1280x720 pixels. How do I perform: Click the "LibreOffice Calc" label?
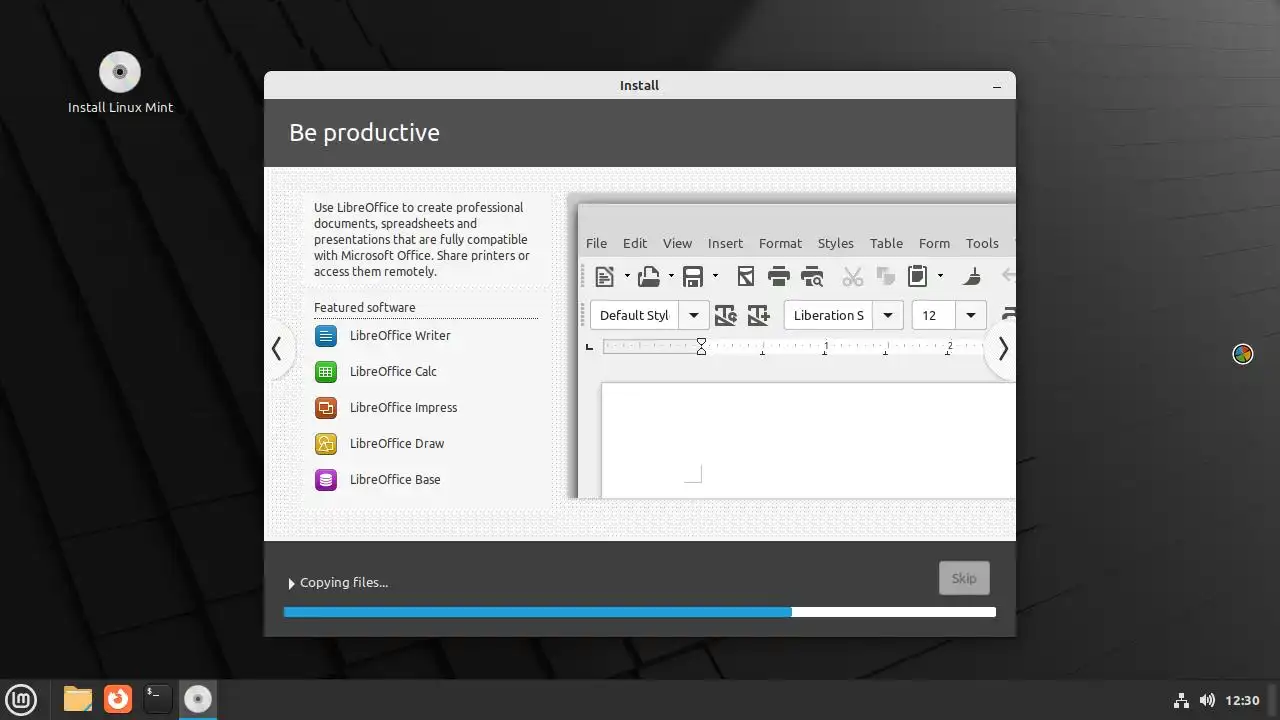(393, 372)
